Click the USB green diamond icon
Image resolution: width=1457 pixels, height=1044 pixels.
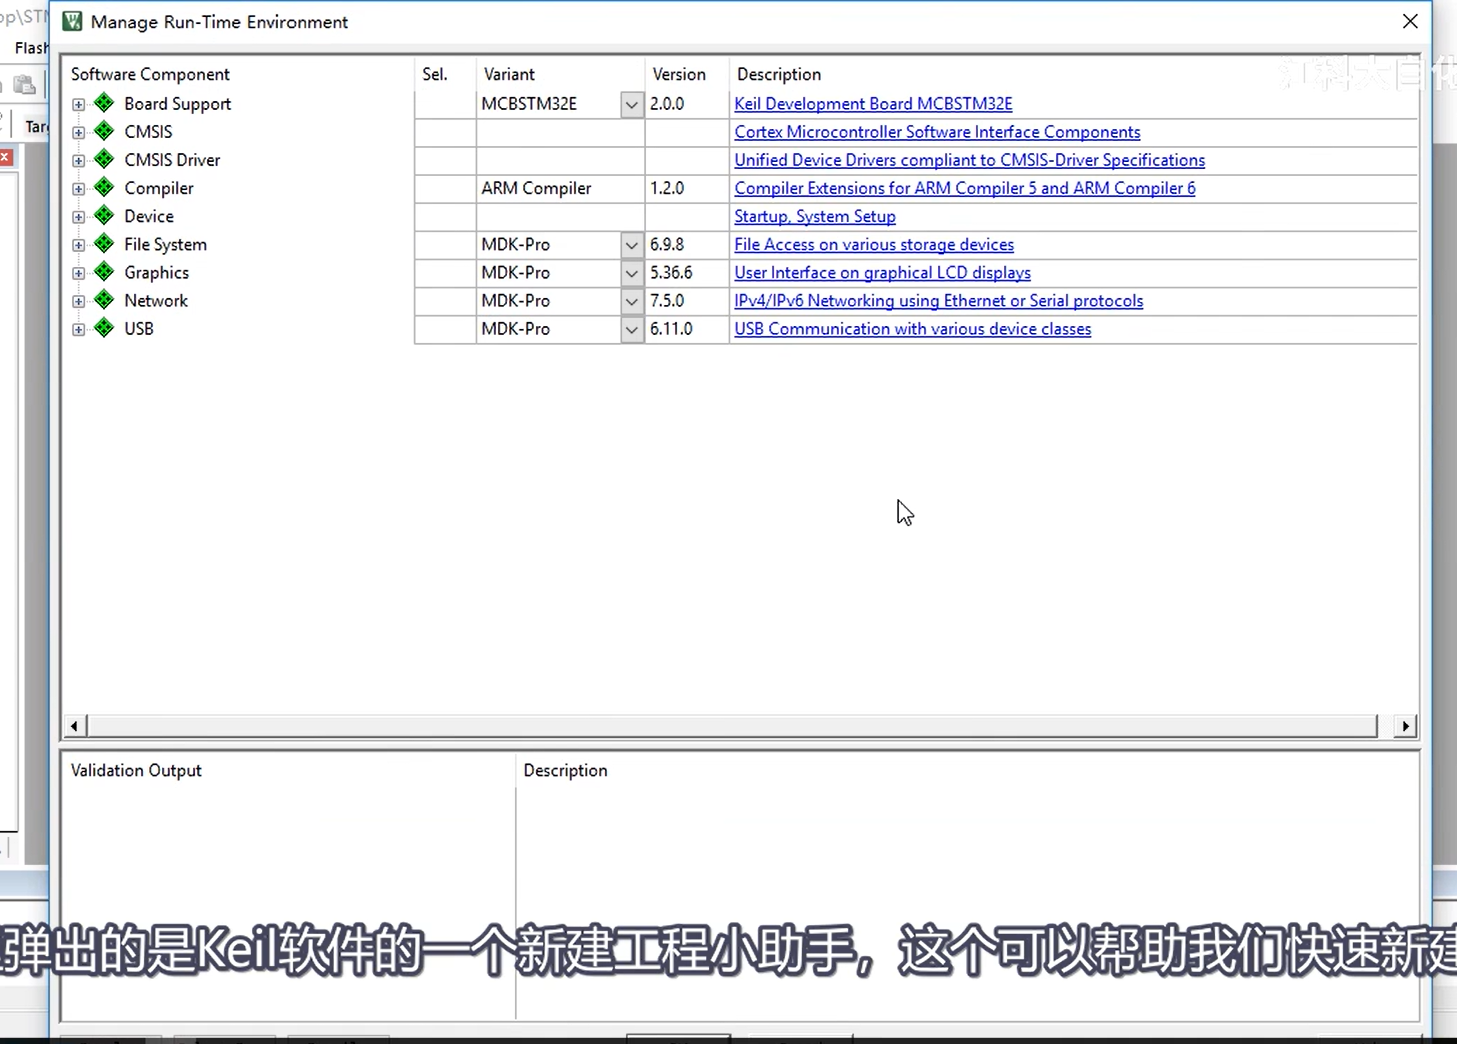pos(104,328)
